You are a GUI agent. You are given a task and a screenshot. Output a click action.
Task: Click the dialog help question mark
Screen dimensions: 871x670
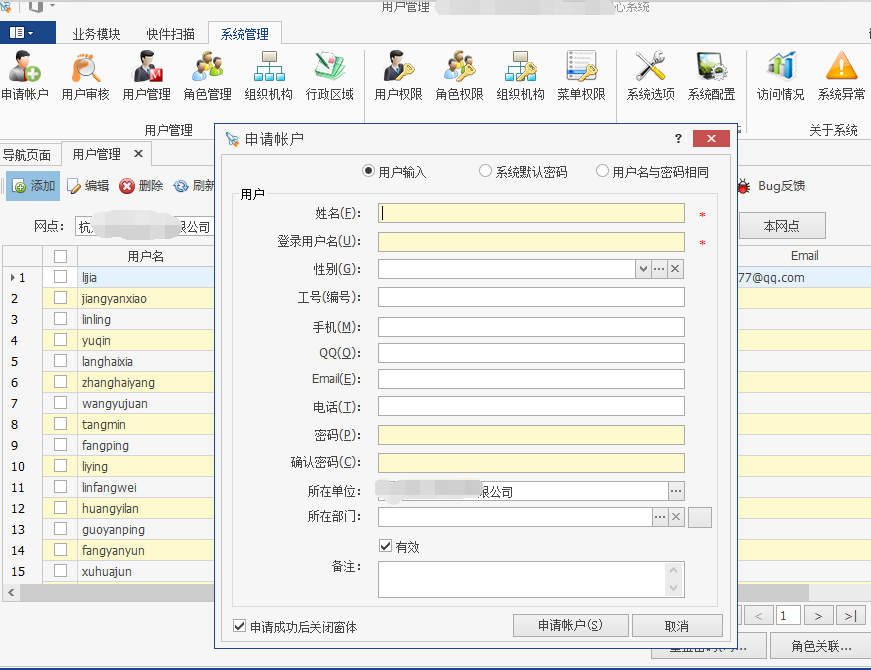coord(678,138)
